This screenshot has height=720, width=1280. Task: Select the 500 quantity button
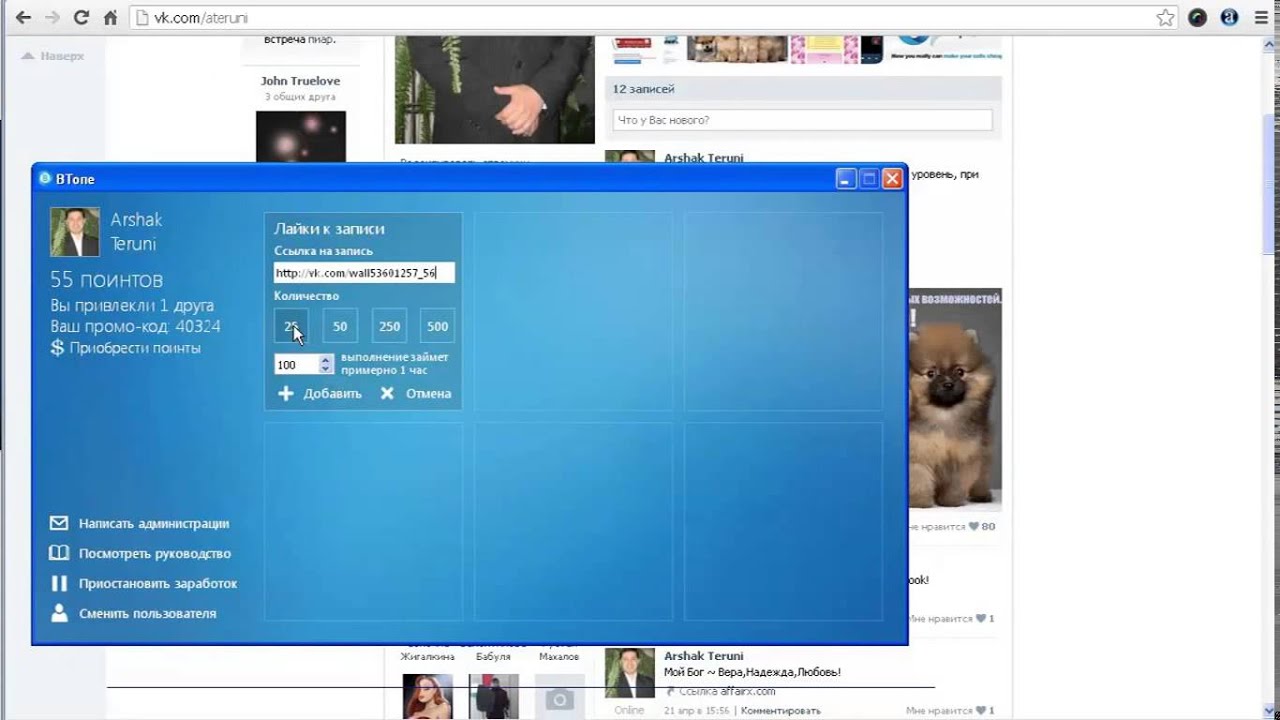pyautogui.click(x=437, y=326)
